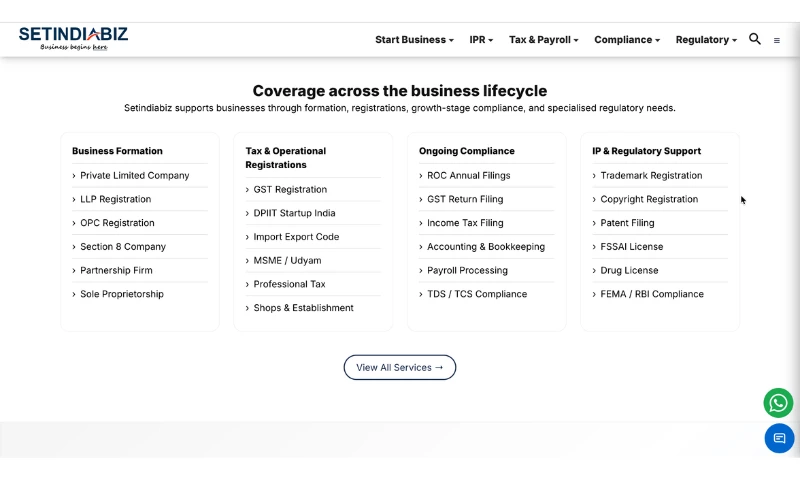Open Professional Tax link

(289, 284)
